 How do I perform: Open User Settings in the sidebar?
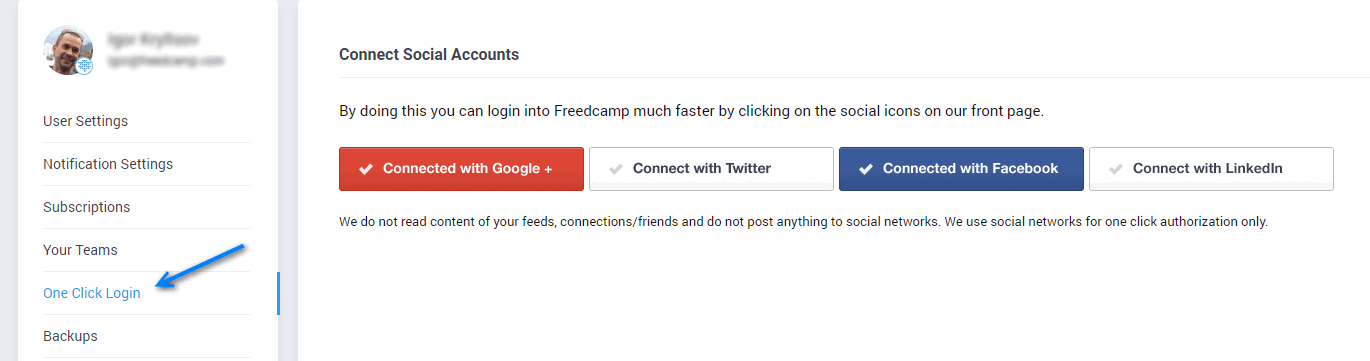[x=85, y=121]
